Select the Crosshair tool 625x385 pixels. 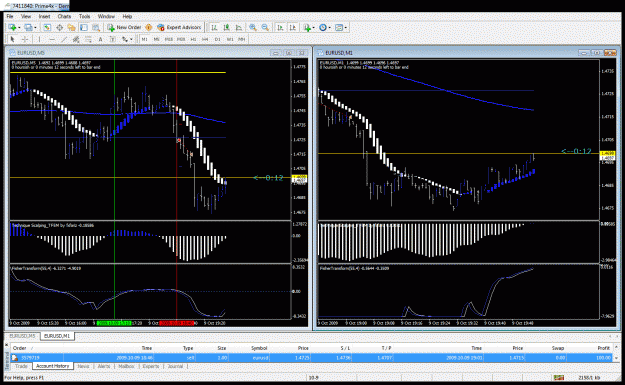click(25, 39)
